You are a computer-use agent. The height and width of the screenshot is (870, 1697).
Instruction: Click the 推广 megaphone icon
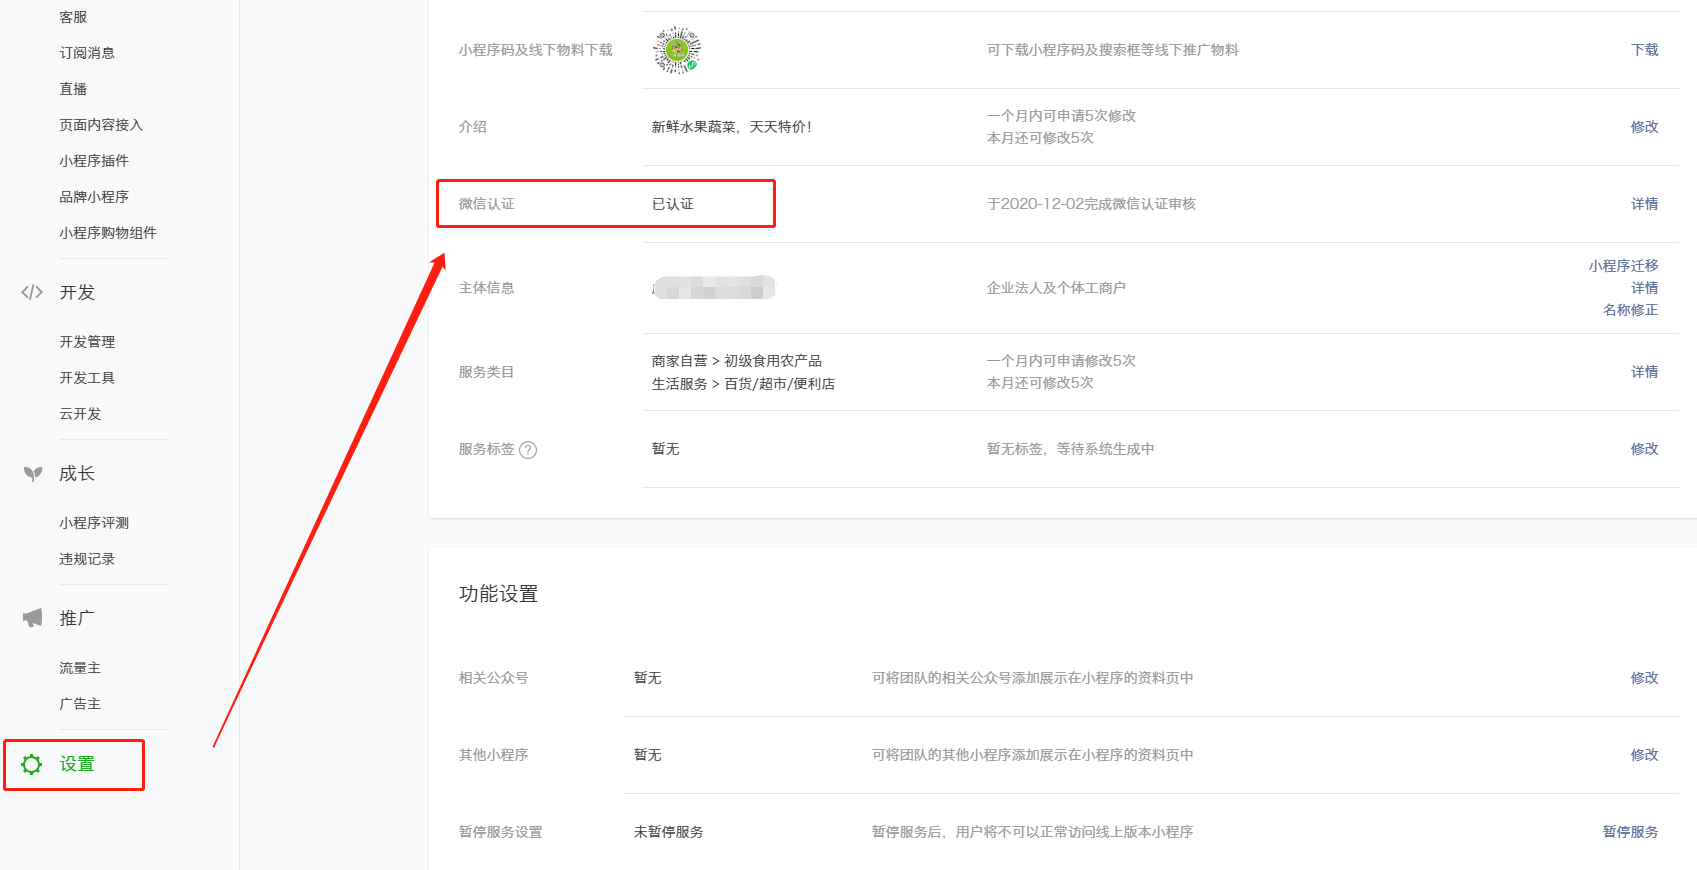point(33,618)
